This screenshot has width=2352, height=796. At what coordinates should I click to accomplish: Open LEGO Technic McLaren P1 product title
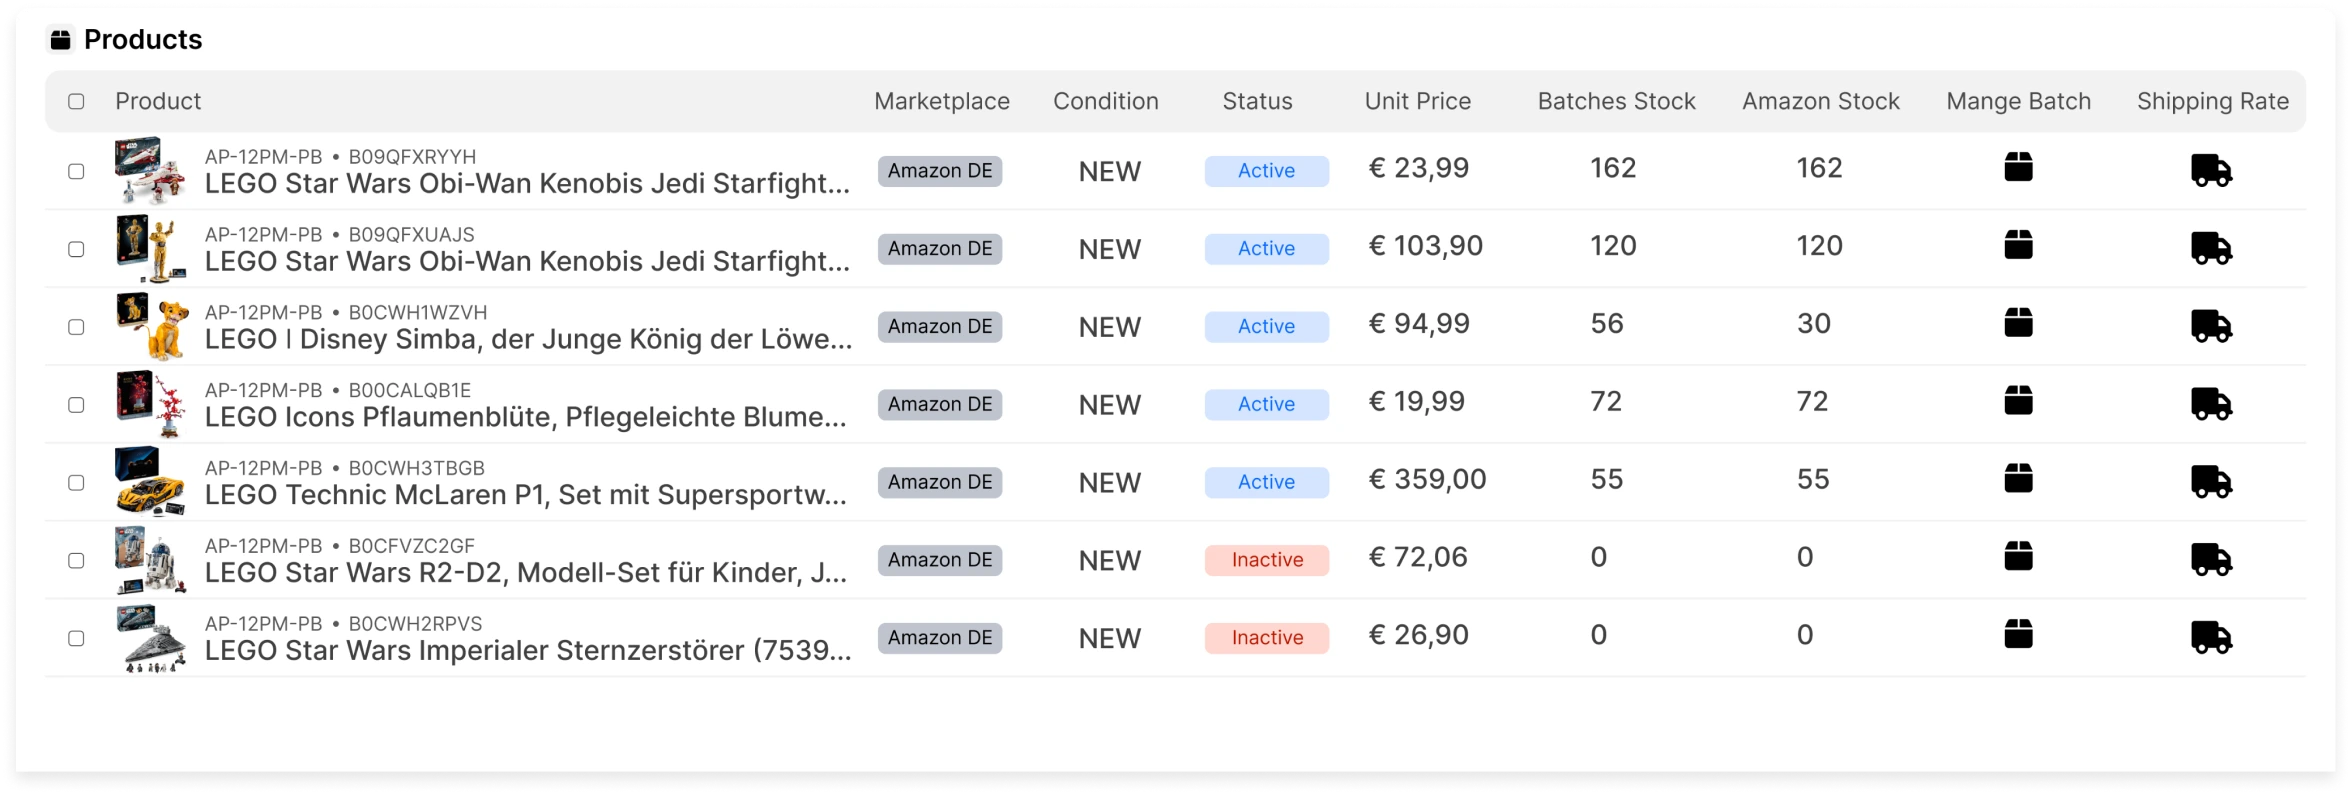point(526,495)
